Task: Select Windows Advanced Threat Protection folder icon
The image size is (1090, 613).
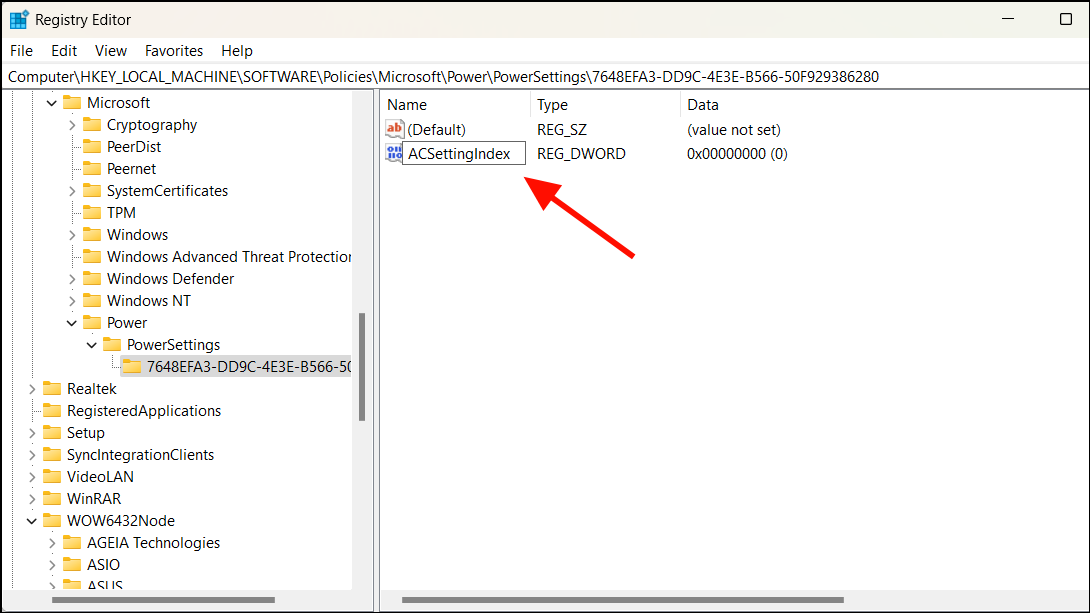Action: (x=92, y=256)
